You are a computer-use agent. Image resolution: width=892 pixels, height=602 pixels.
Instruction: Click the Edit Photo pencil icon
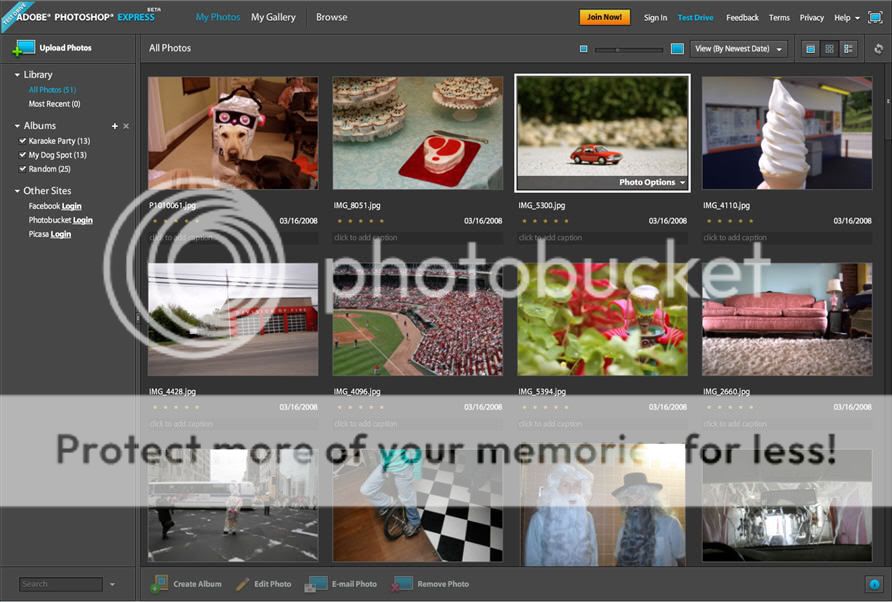pyautogui.click(x=242, y=584)
